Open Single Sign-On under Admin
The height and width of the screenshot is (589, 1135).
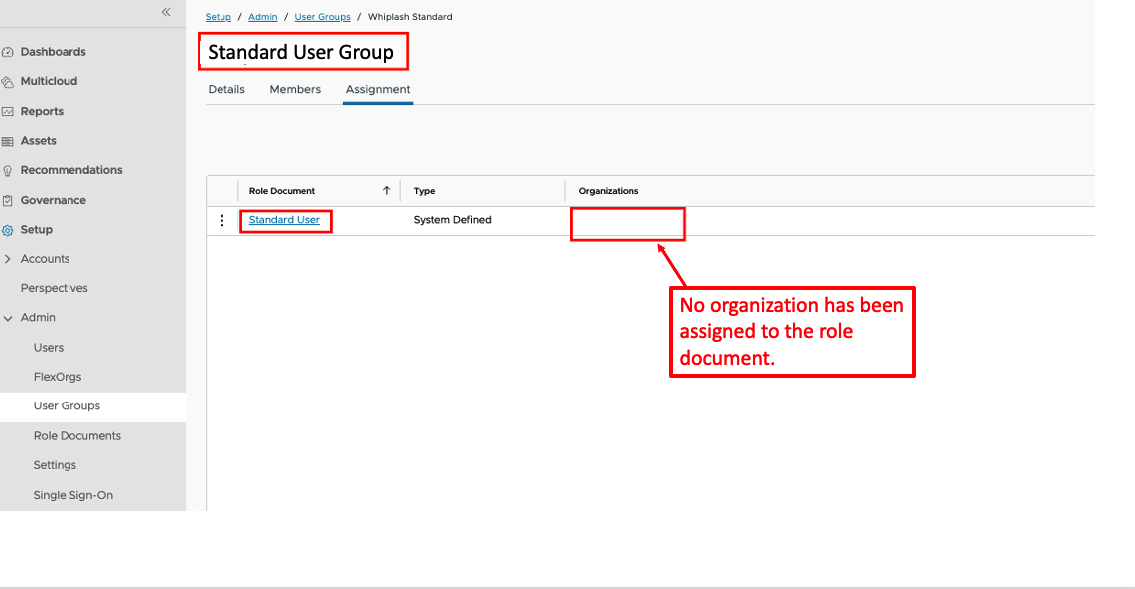point(73,496)
